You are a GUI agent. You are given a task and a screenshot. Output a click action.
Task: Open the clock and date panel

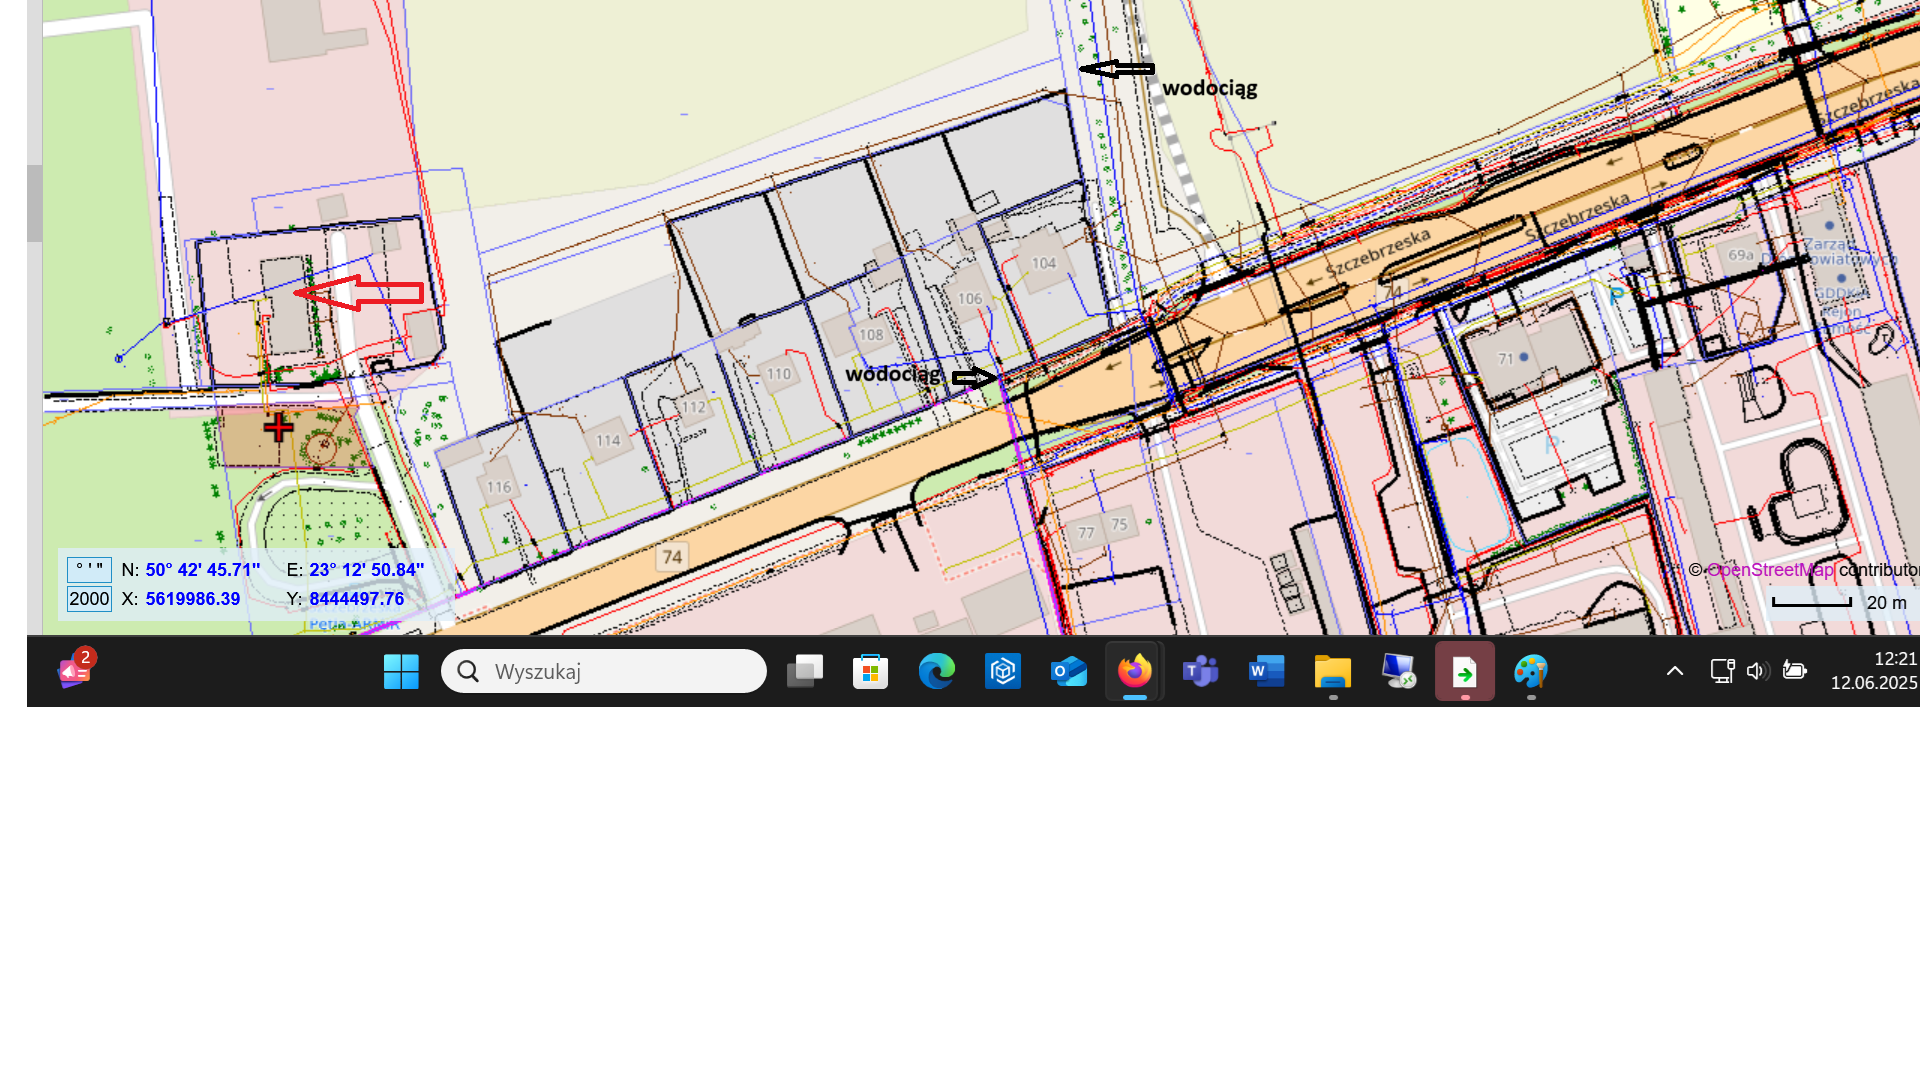click(x=1873, y=671)
